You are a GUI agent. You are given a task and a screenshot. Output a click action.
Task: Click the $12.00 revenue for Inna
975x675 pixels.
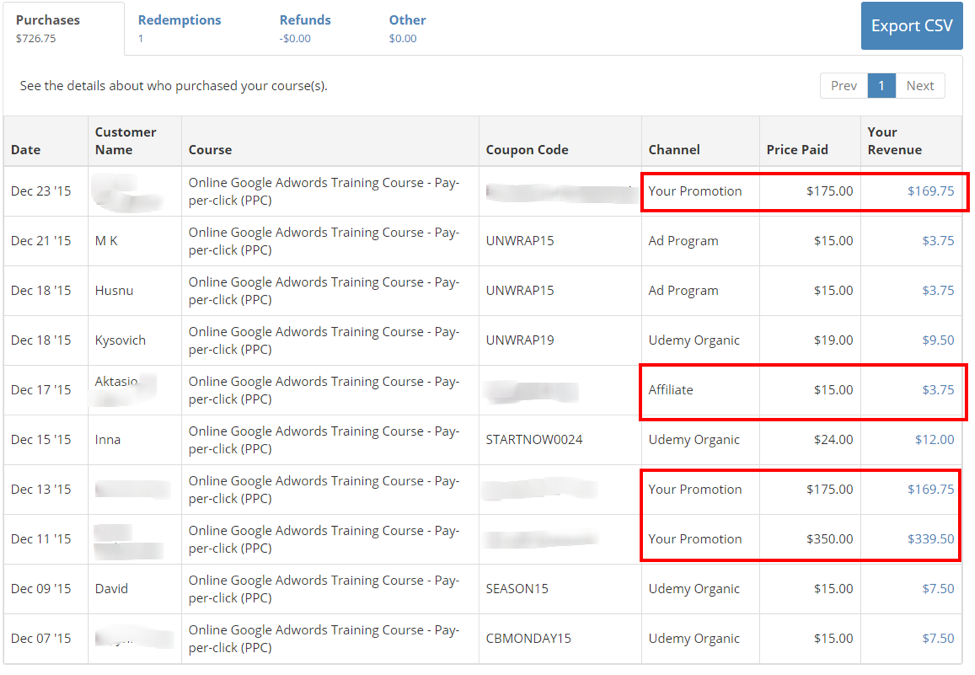pos(934,440)
